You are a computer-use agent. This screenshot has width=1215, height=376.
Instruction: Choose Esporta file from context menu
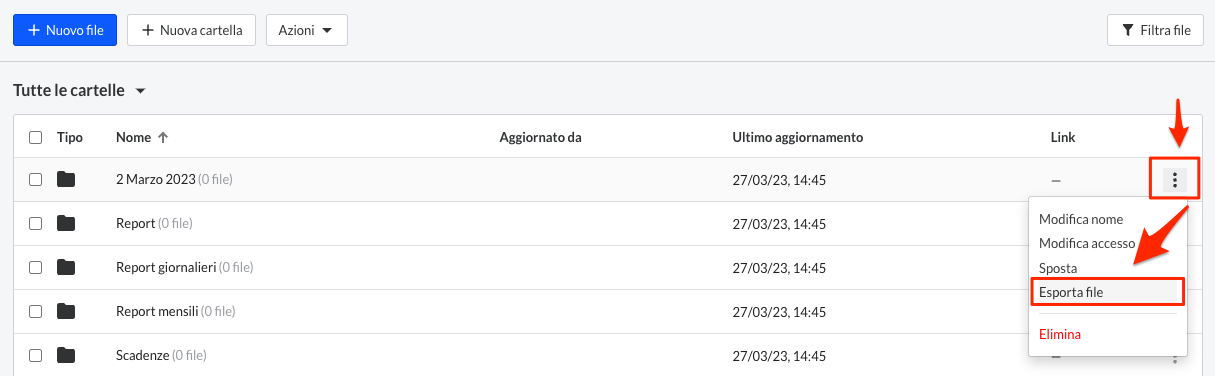(x=1106, y=291)
